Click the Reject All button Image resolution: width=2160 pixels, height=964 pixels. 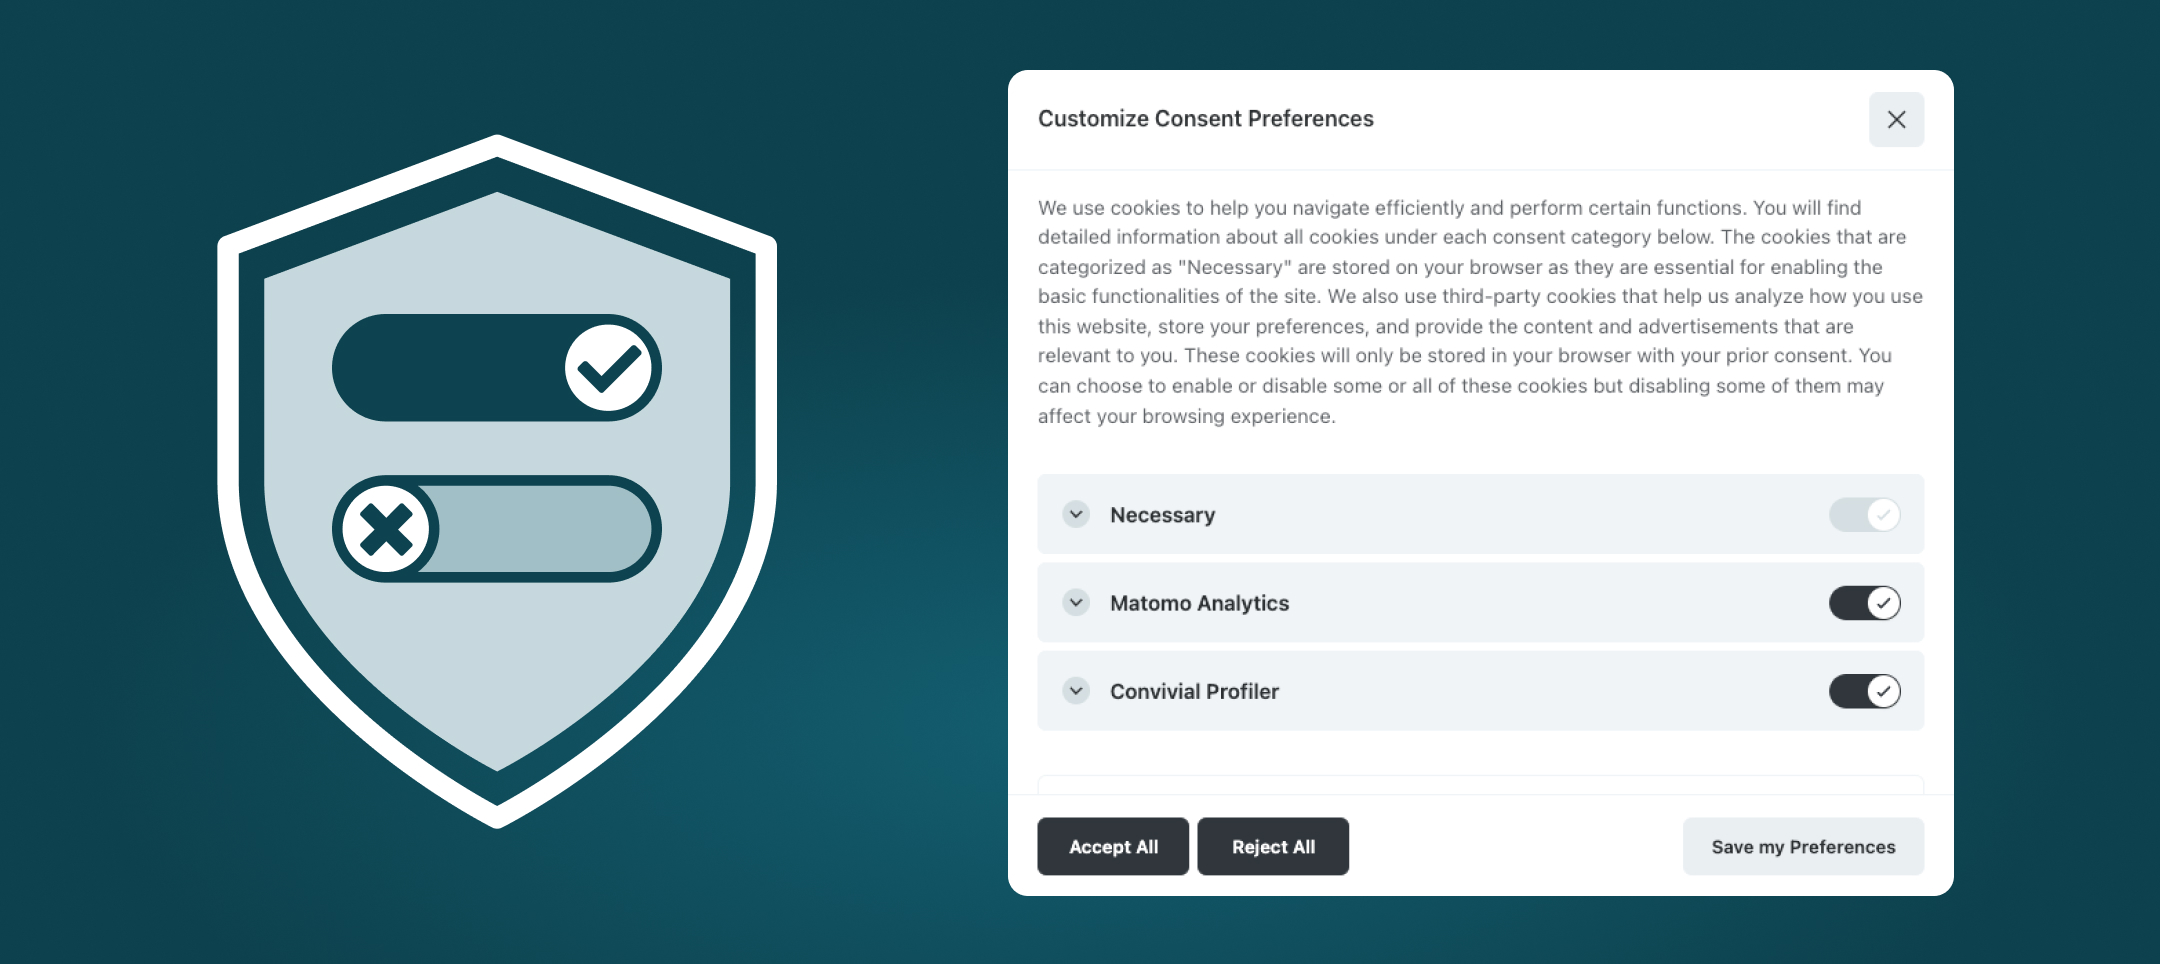[x=1273, y=846]
